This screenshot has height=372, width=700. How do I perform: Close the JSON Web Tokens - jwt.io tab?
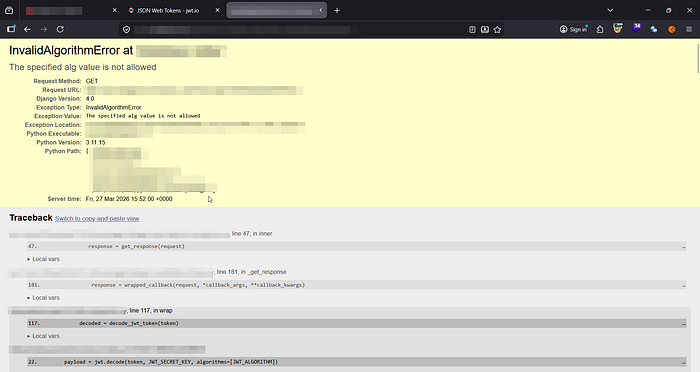pyautogui.click(x=217, y=10)
